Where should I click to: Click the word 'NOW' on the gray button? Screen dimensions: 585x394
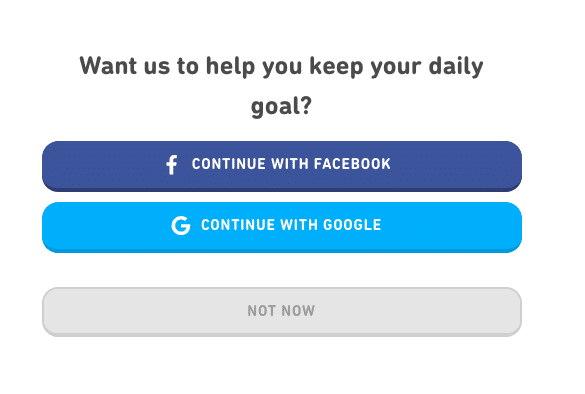pyautogui.click(x=298, y=311)
